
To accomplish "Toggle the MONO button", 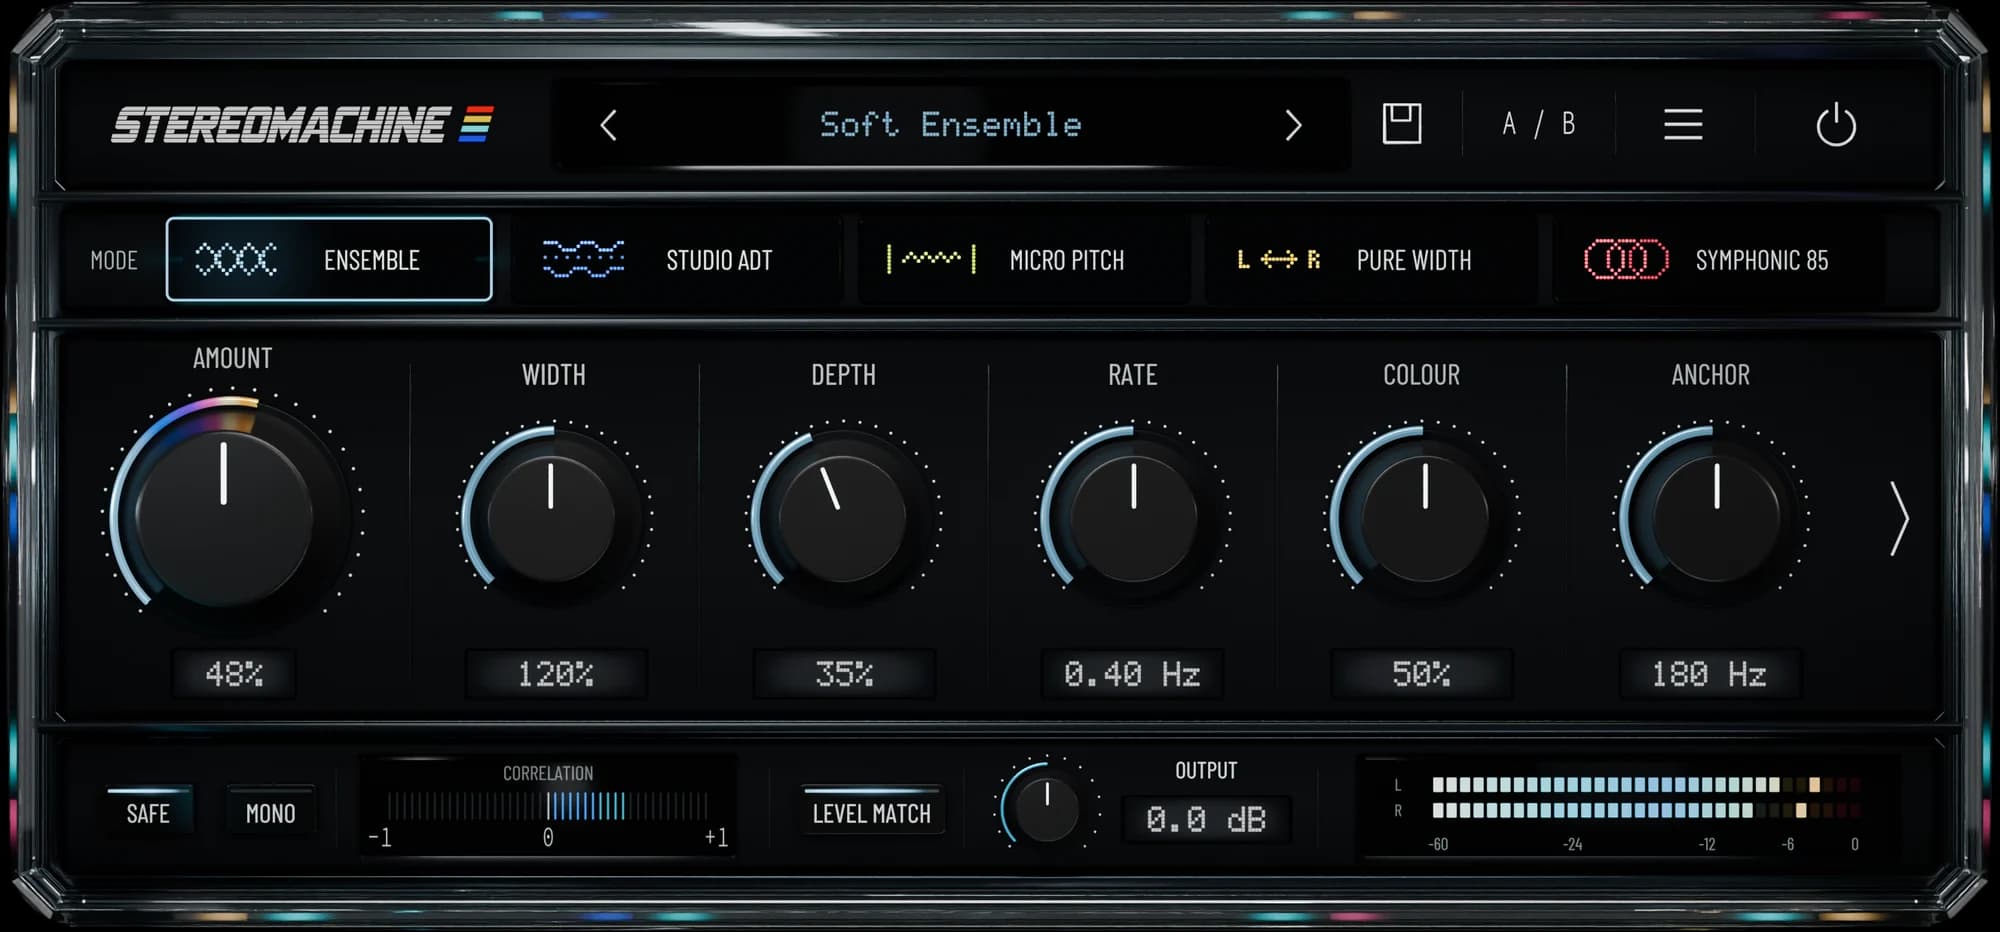I will (x=270, y=813).
